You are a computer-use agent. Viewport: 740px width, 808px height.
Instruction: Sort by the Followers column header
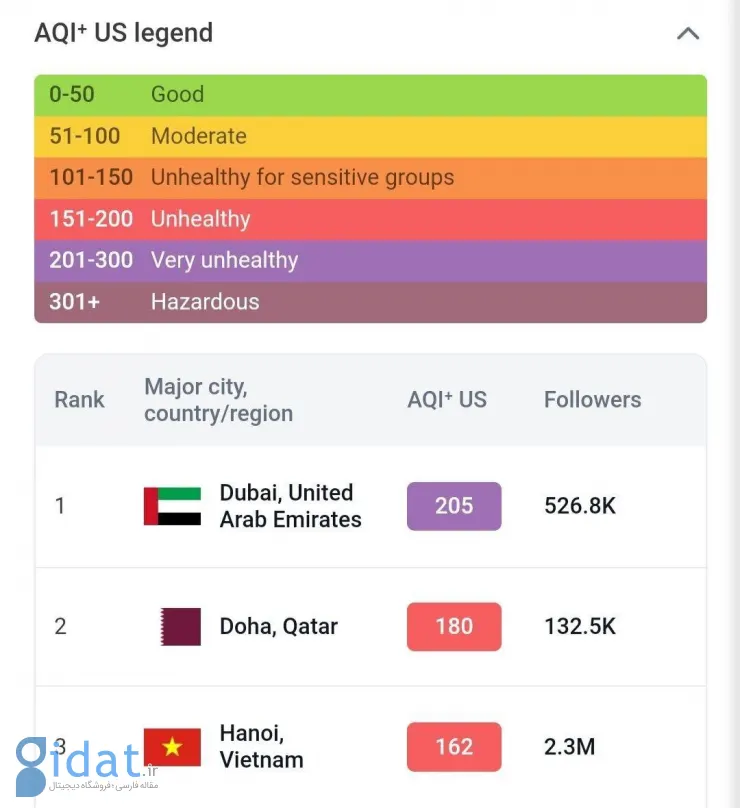click(593, 400)
